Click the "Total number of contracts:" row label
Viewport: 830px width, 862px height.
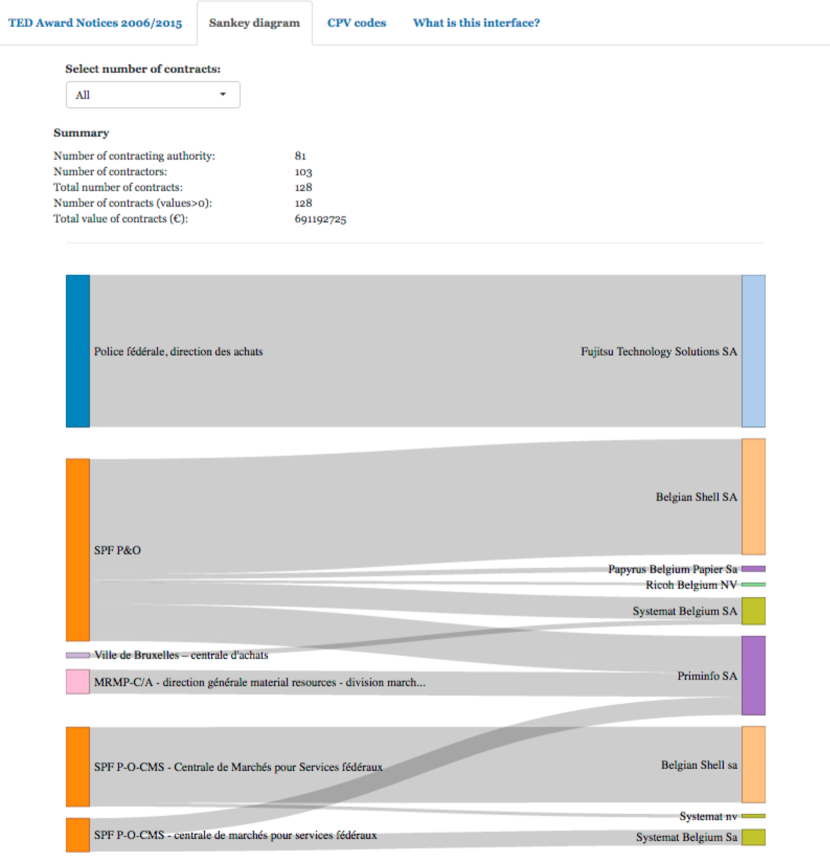pos(118,187)
